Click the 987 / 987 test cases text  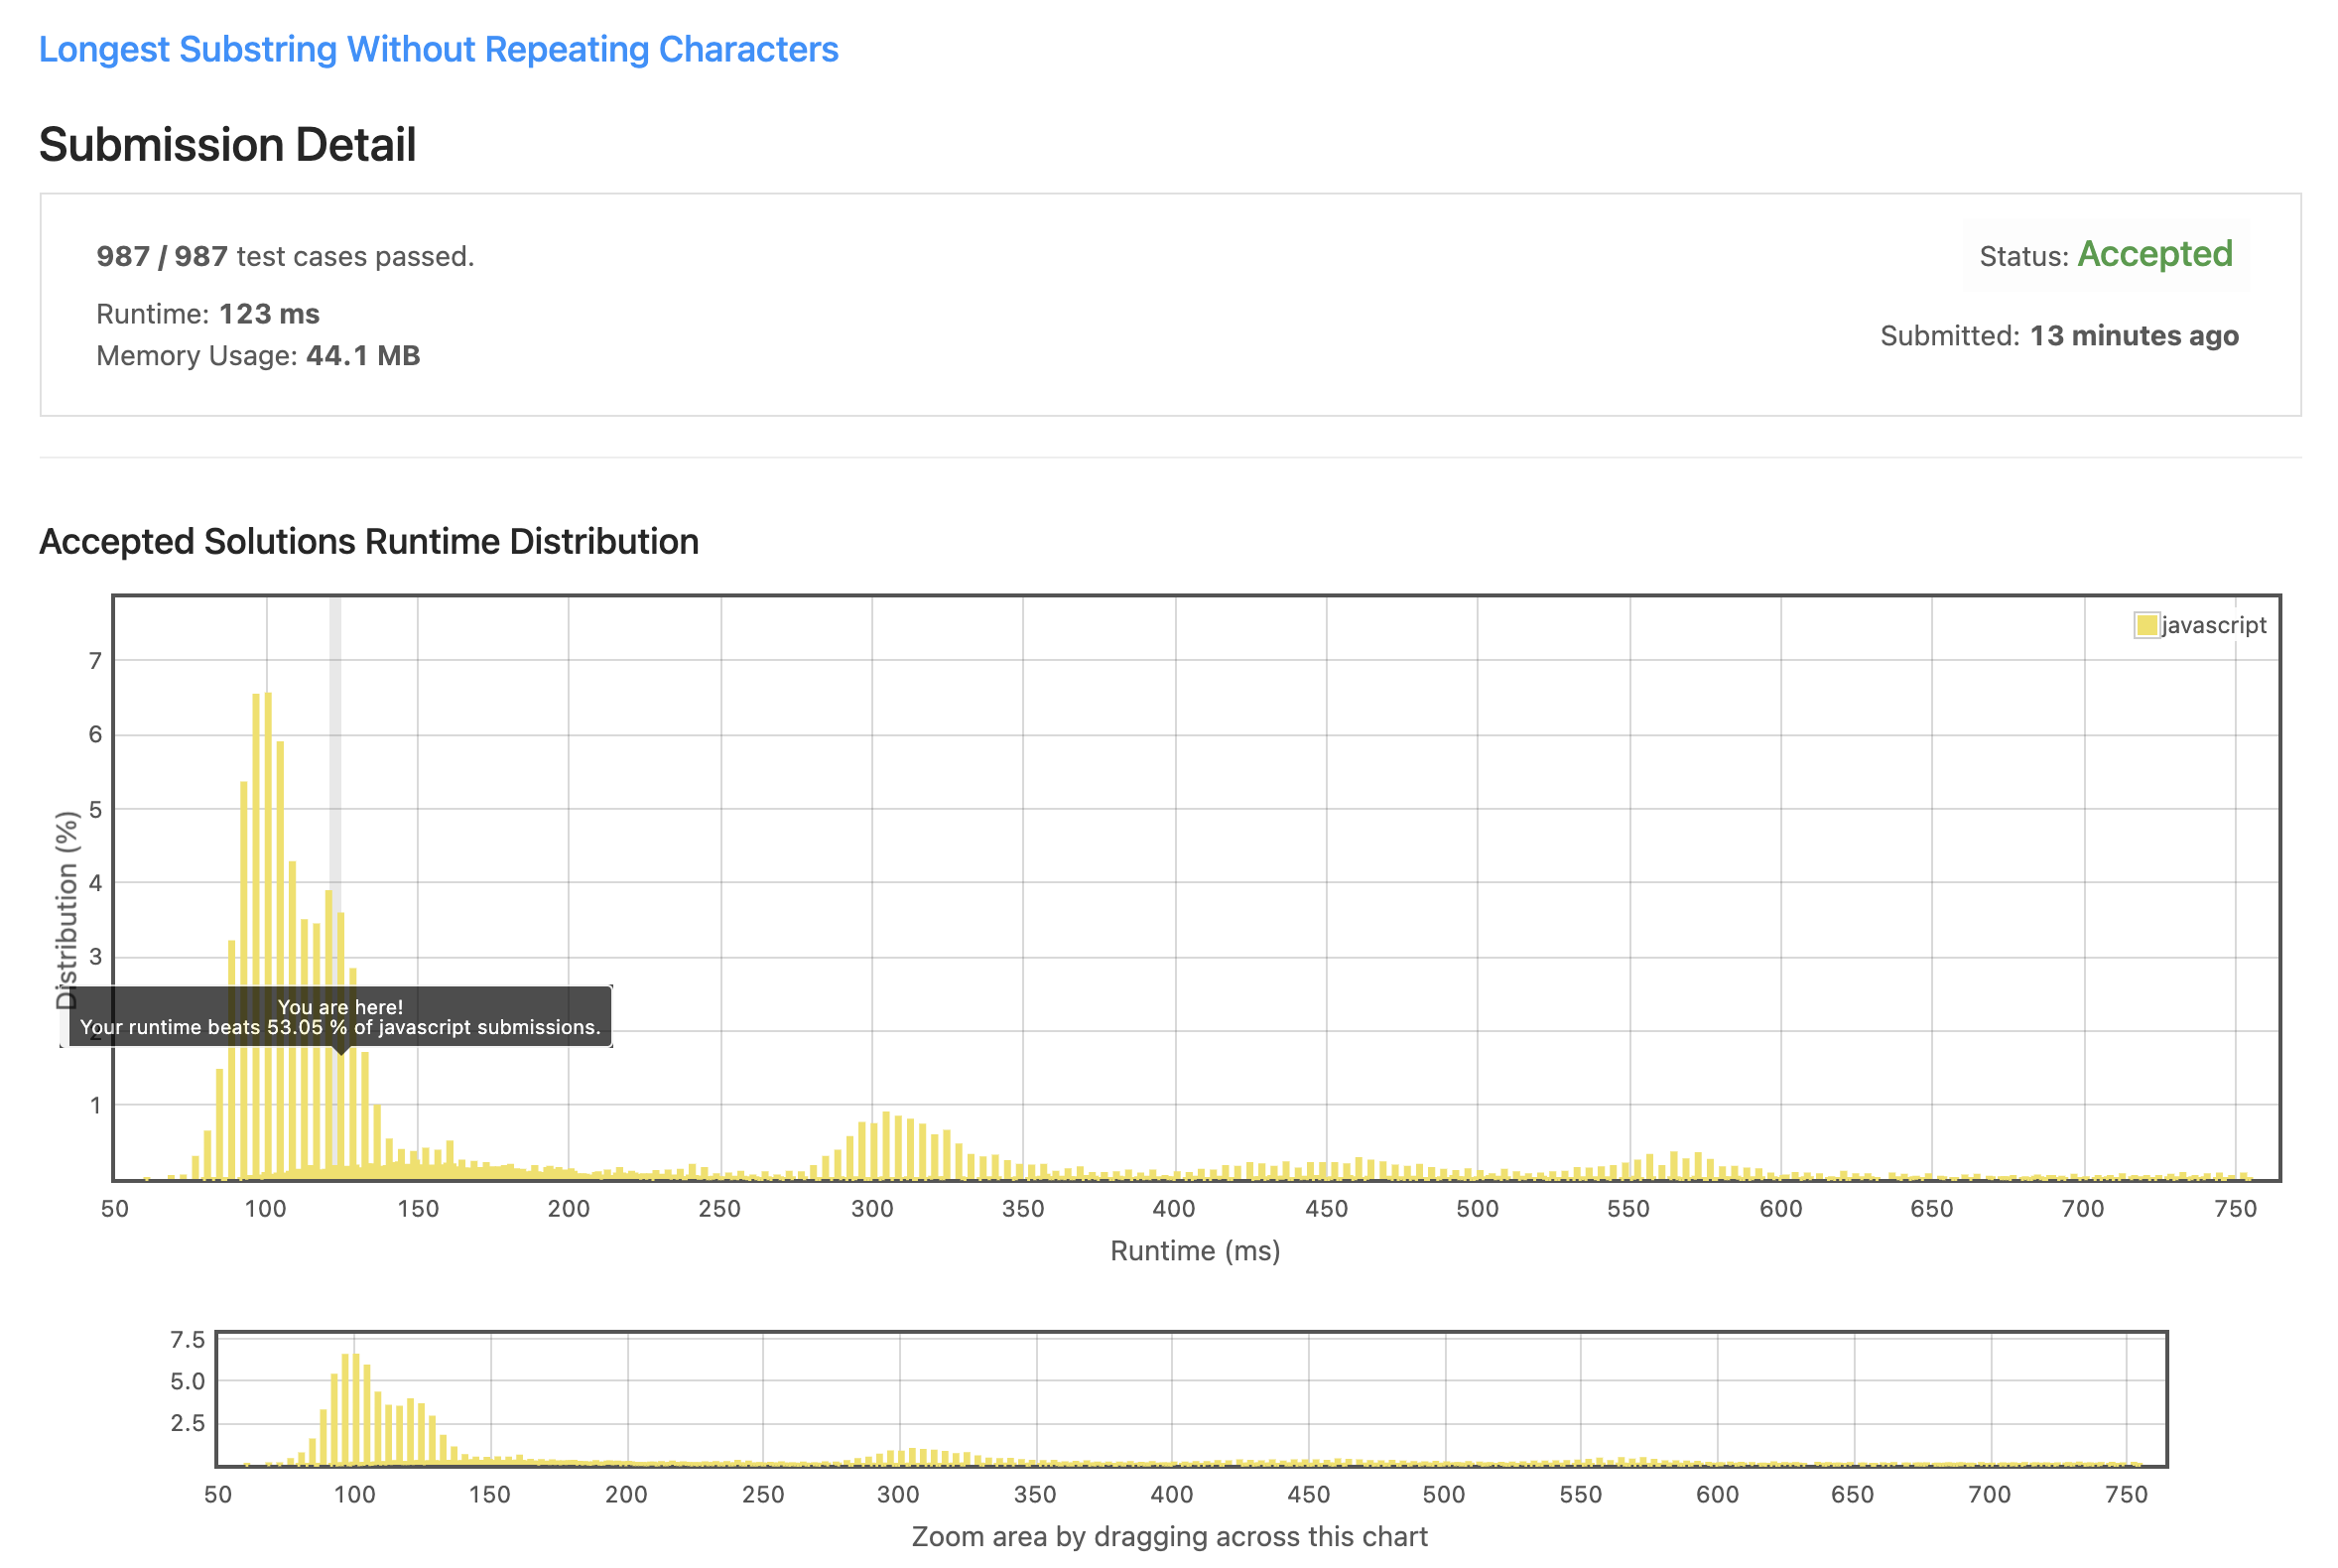285,257
